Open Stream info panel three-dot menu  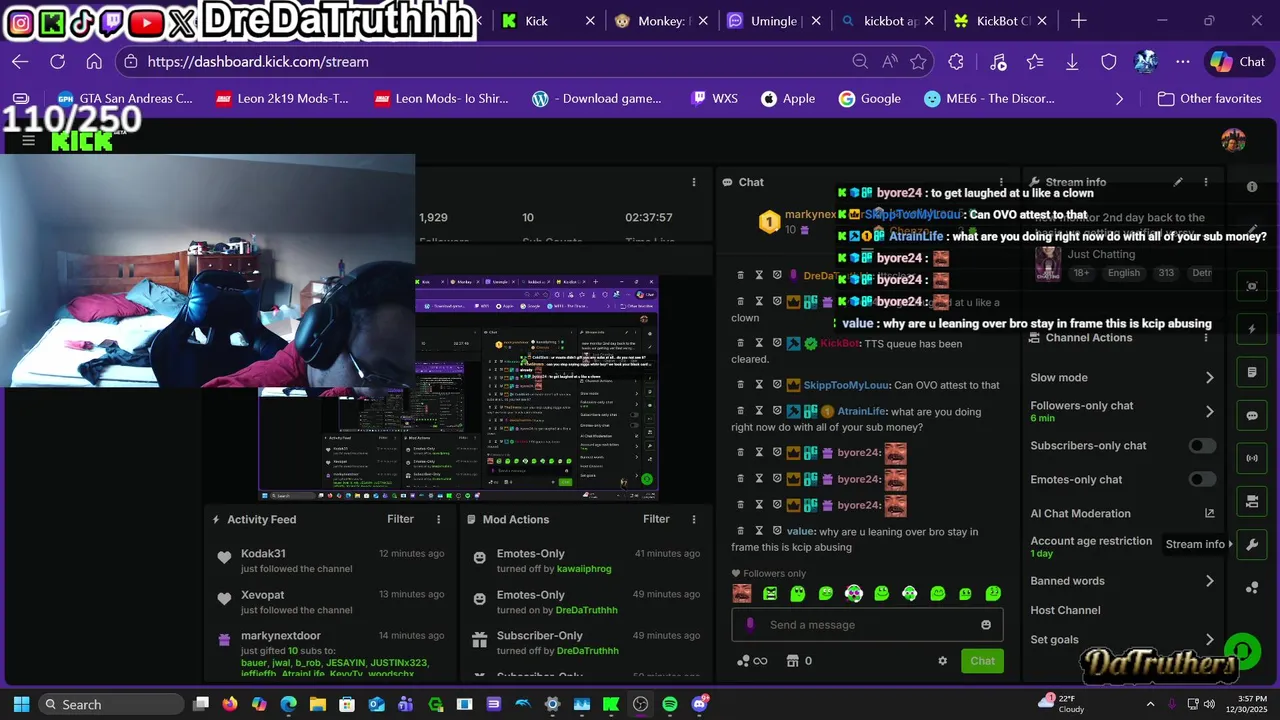point(1206,182)
